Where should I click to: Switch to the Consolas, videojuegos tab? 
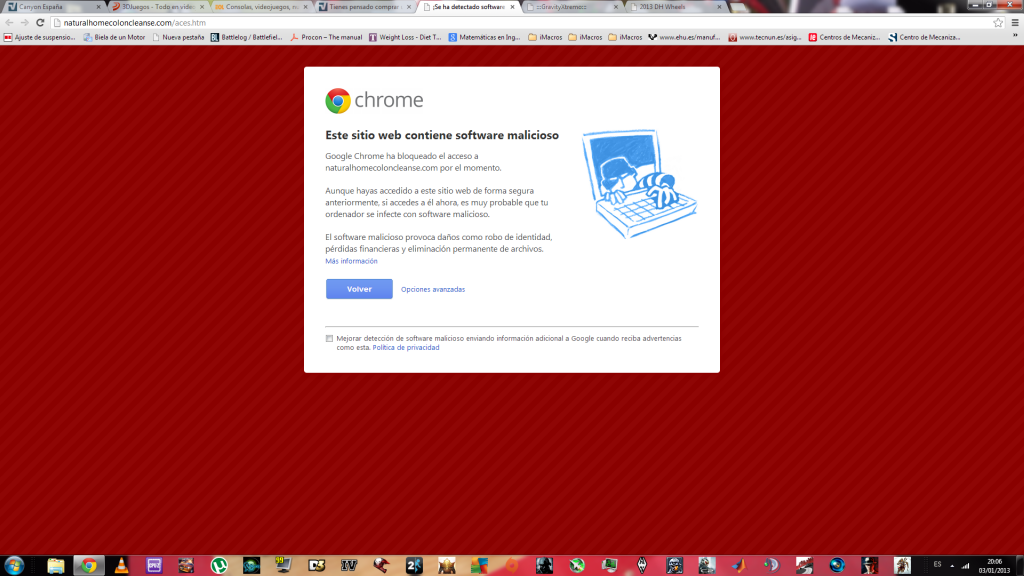(261, 7)
